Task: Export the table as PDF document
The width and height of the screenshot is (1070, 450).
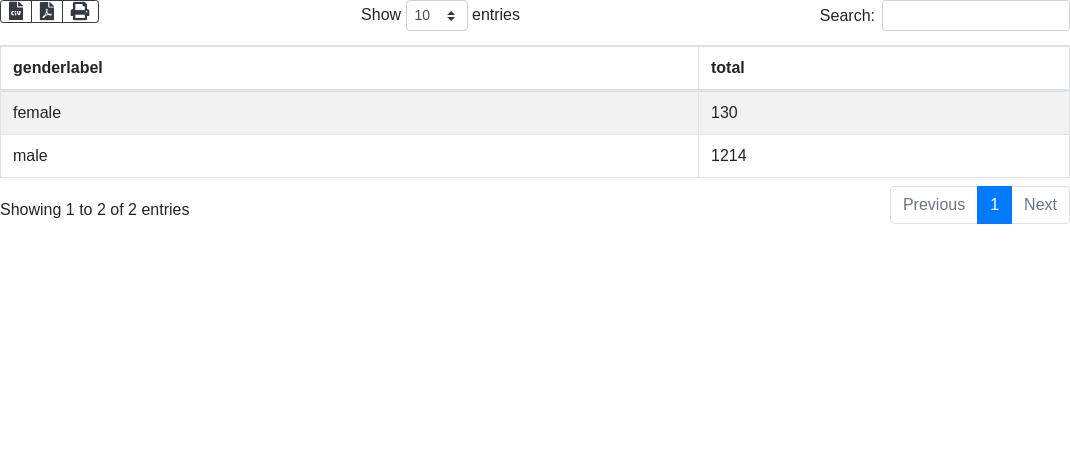Action: coord(47,12)
